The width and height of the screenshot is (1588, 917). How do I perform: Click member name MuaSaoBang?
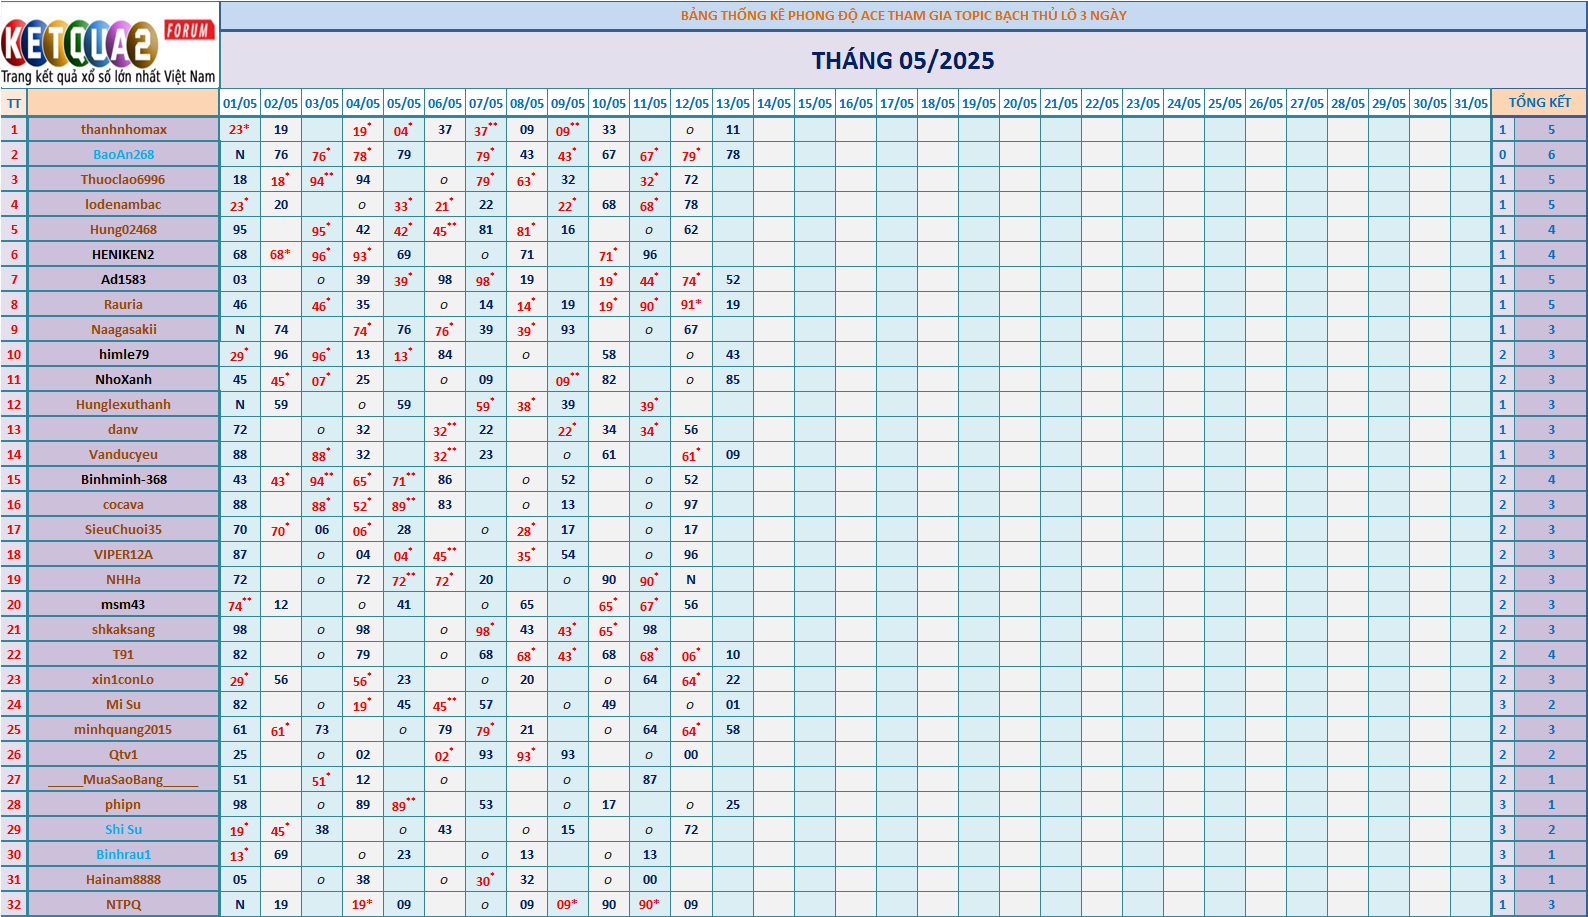coord(123,779)
